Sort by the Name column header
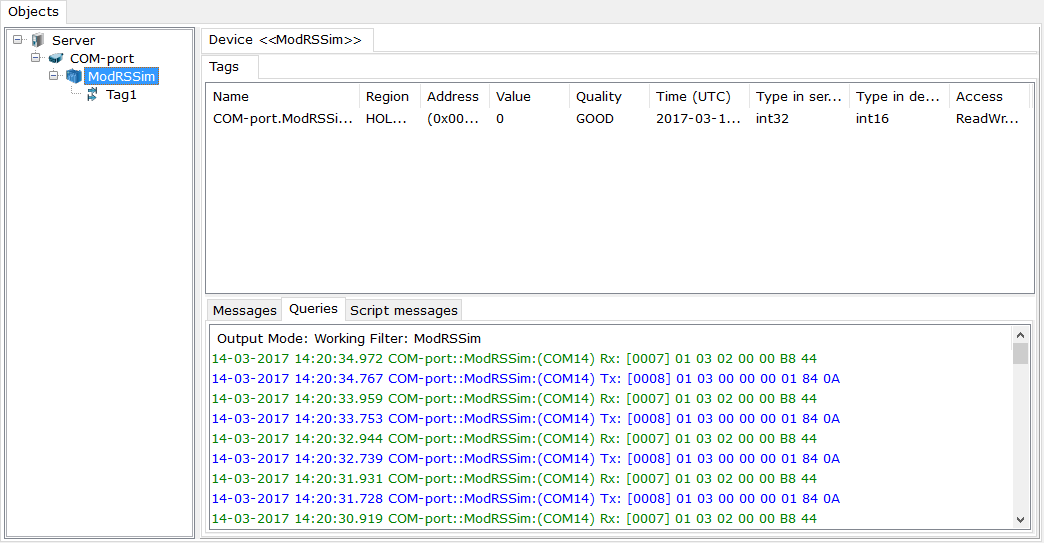Screen dimensions: 1044x543 282,96
